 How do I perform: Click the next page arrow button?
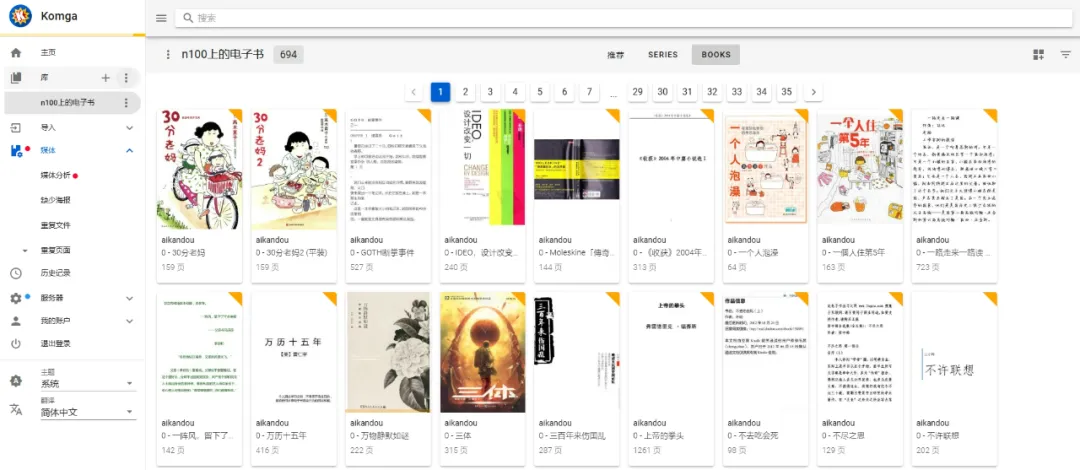pyautogui.click(x=813, y=92)
